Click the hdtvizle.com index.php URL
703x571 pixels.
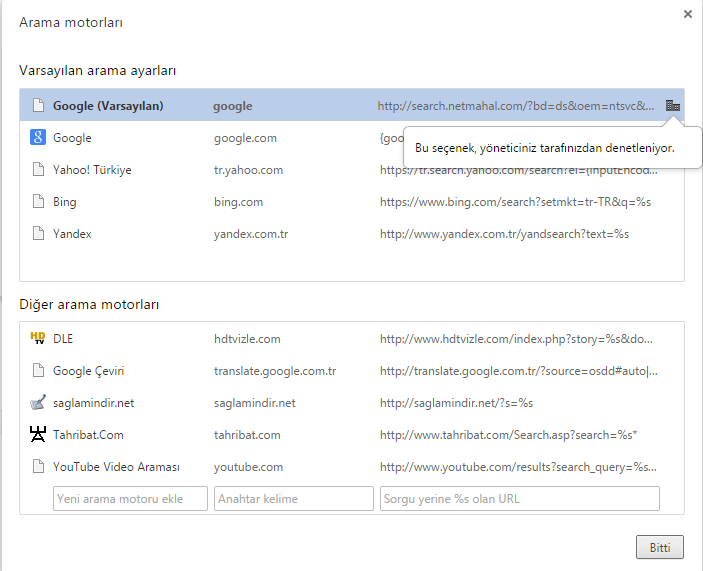[x=516, y=338]
